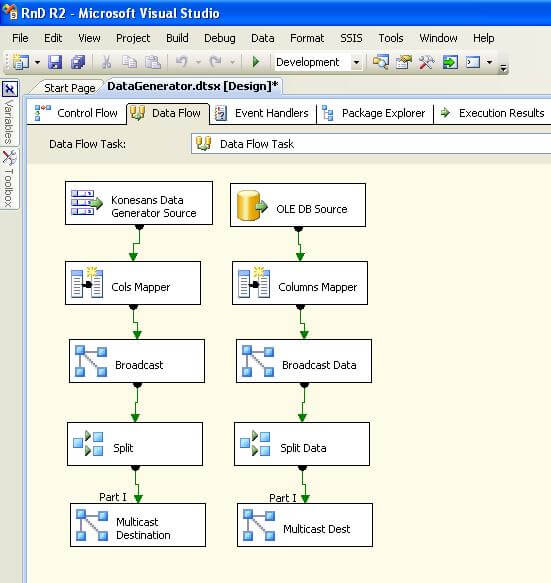Open the Build menu
551x583 pixels.
(x=177, y=38)
